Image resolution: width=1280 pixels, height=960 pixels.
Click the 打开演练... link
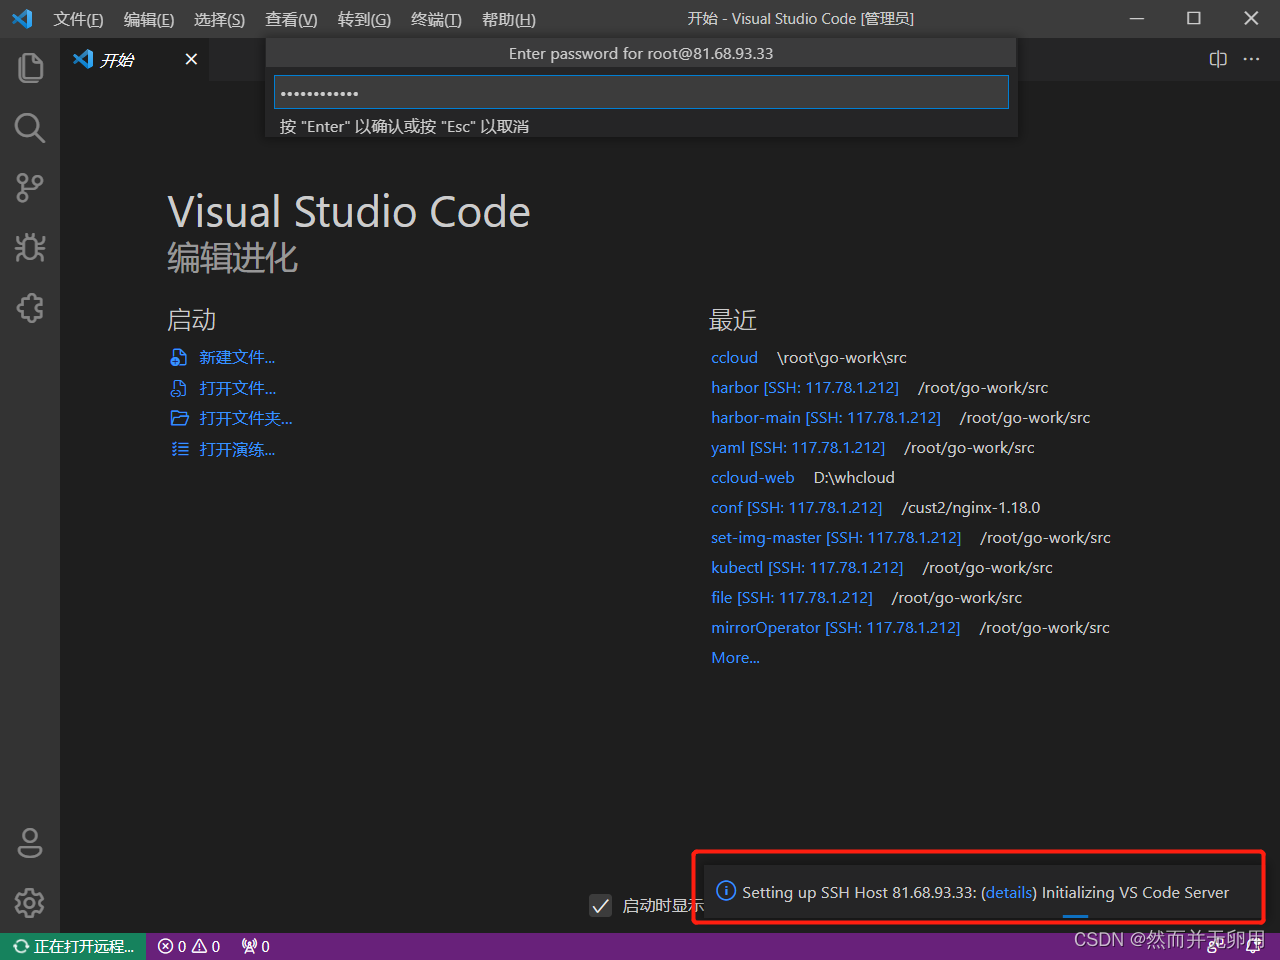click(x=237, y=449)
